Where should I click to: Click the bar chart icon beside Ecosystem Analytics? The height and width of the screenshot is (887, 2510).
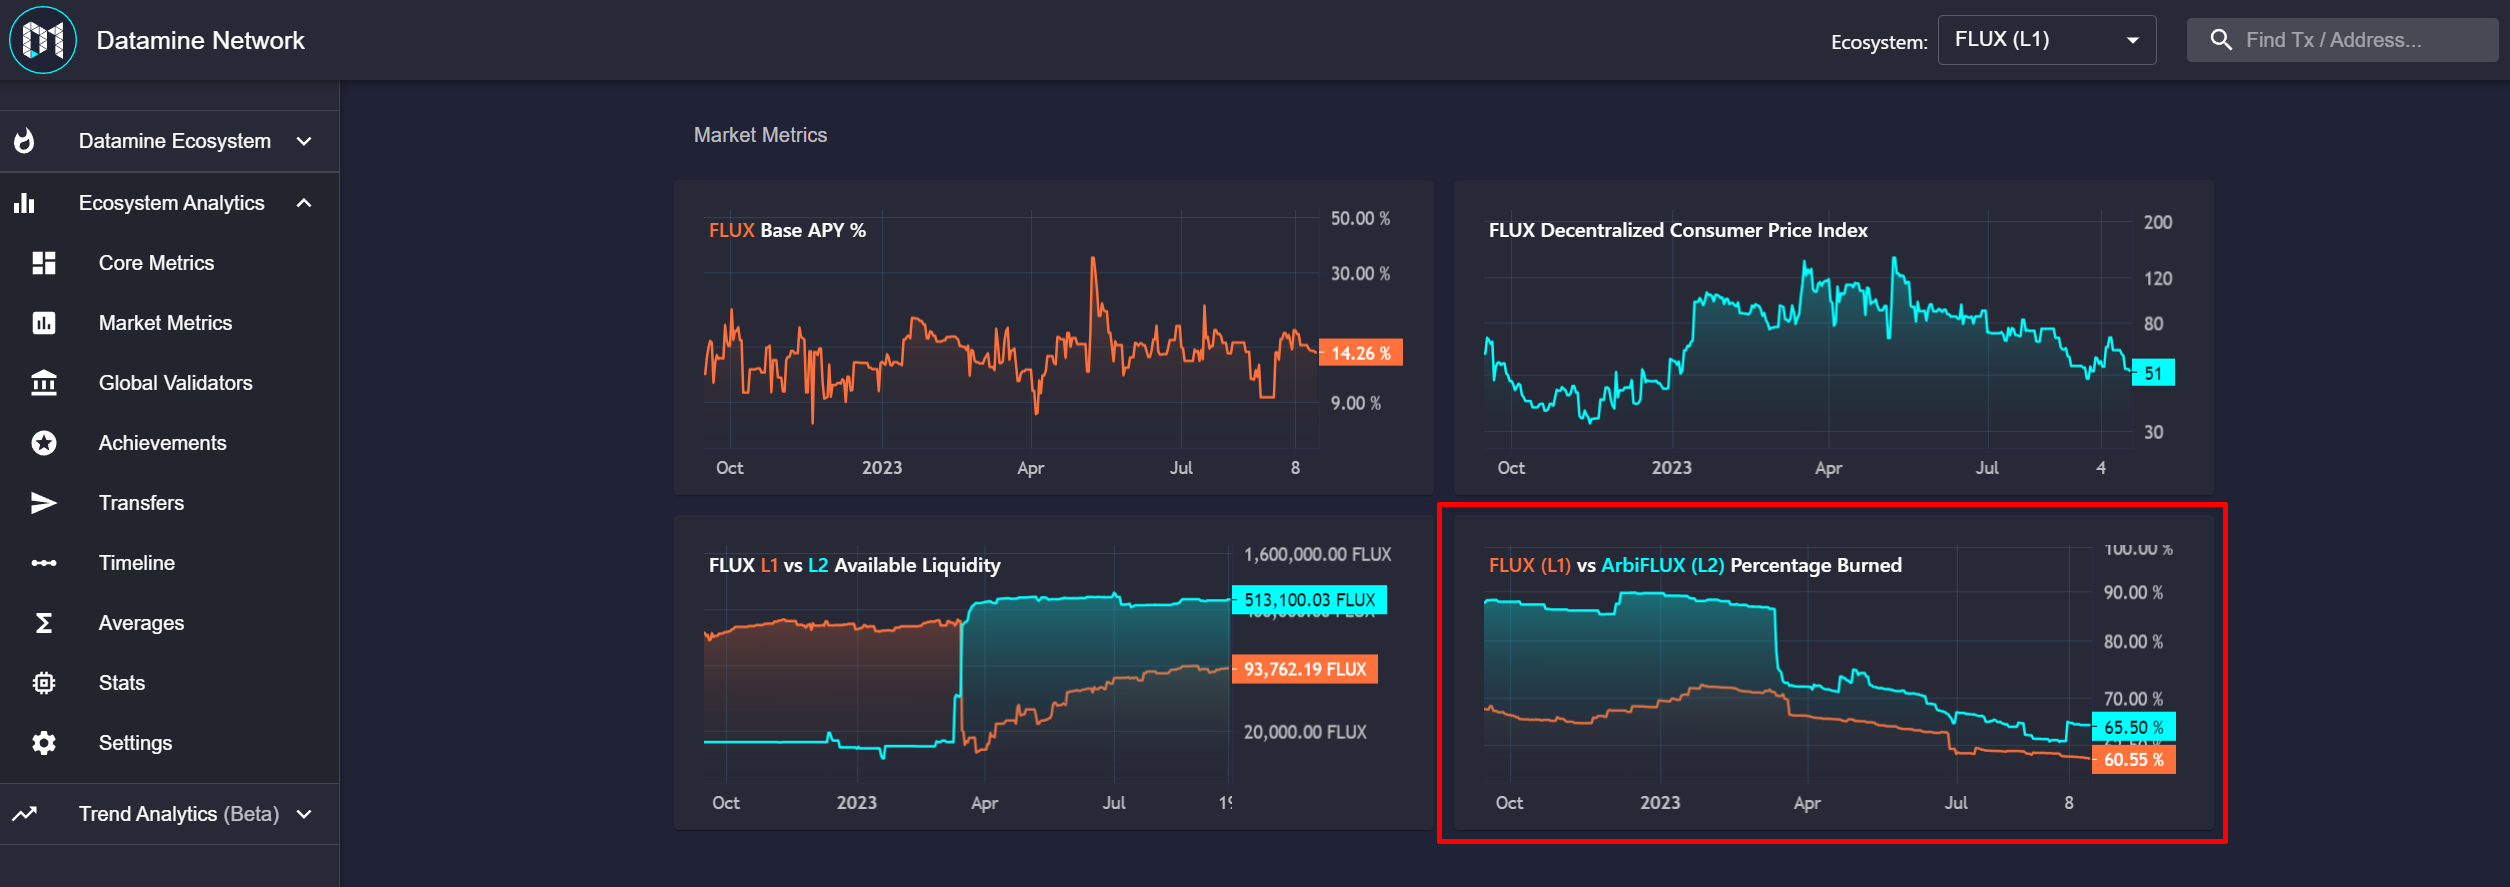[25, 203]
